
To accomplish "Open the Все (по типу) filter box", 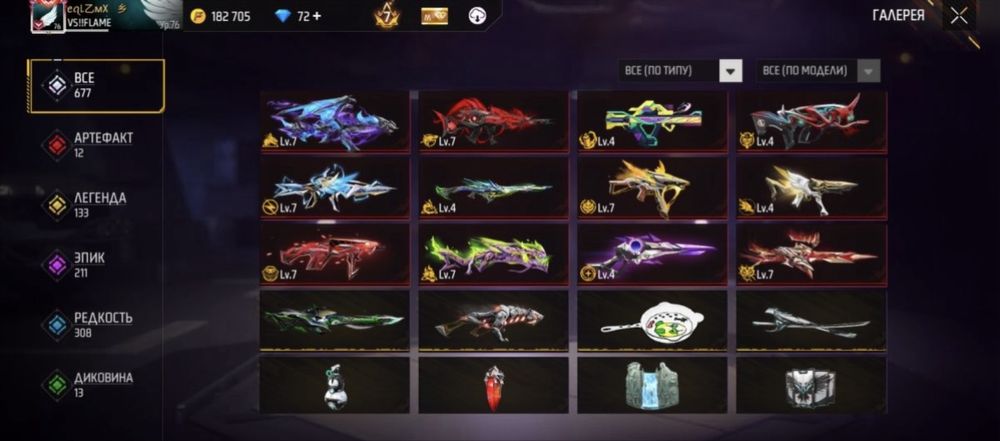I will (x=680, y=71).
